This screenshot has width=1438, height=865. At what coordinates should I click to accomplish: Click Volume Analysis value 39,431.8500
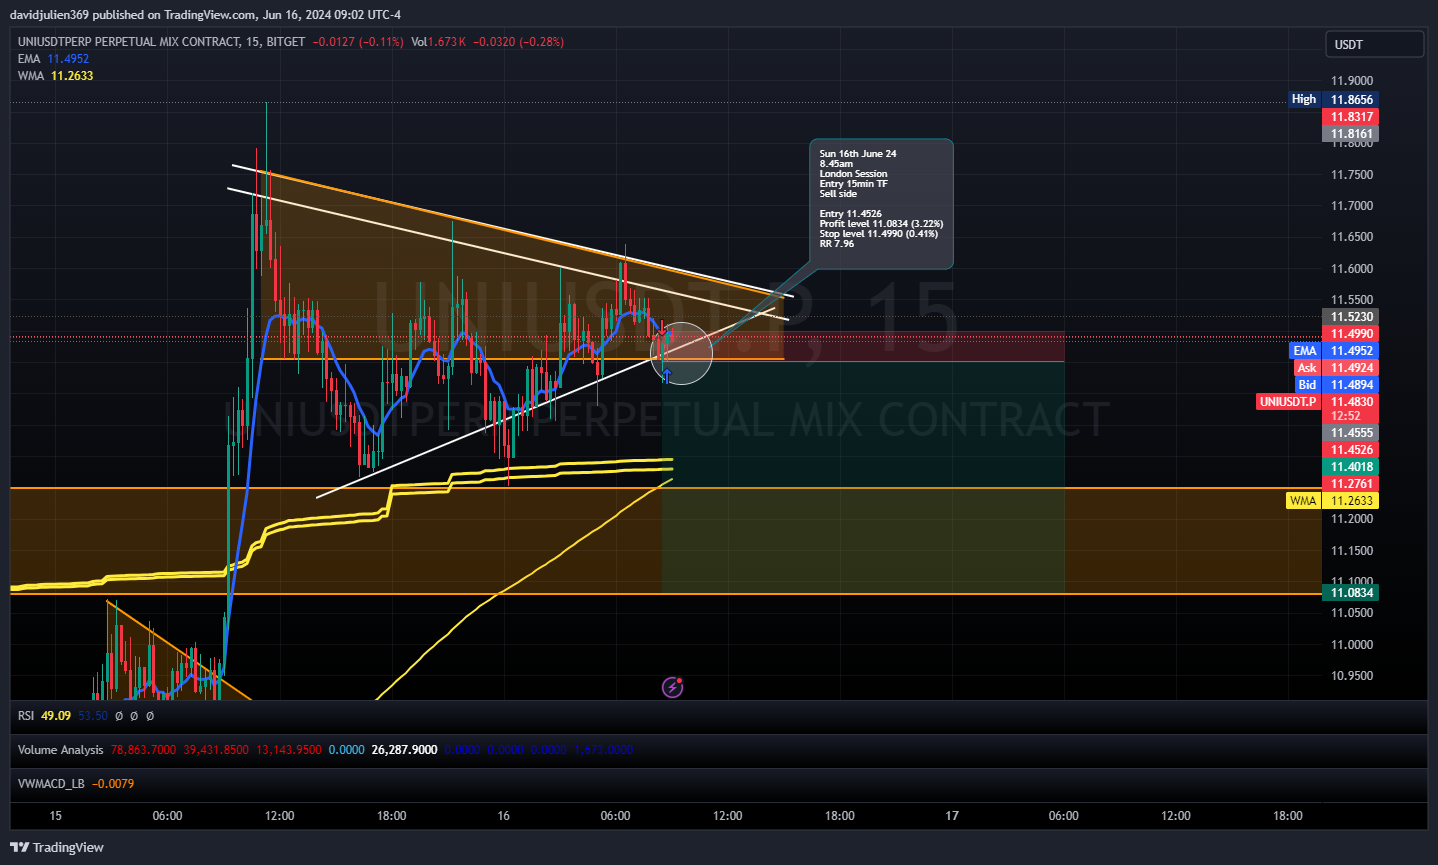[x=216, y=750]
